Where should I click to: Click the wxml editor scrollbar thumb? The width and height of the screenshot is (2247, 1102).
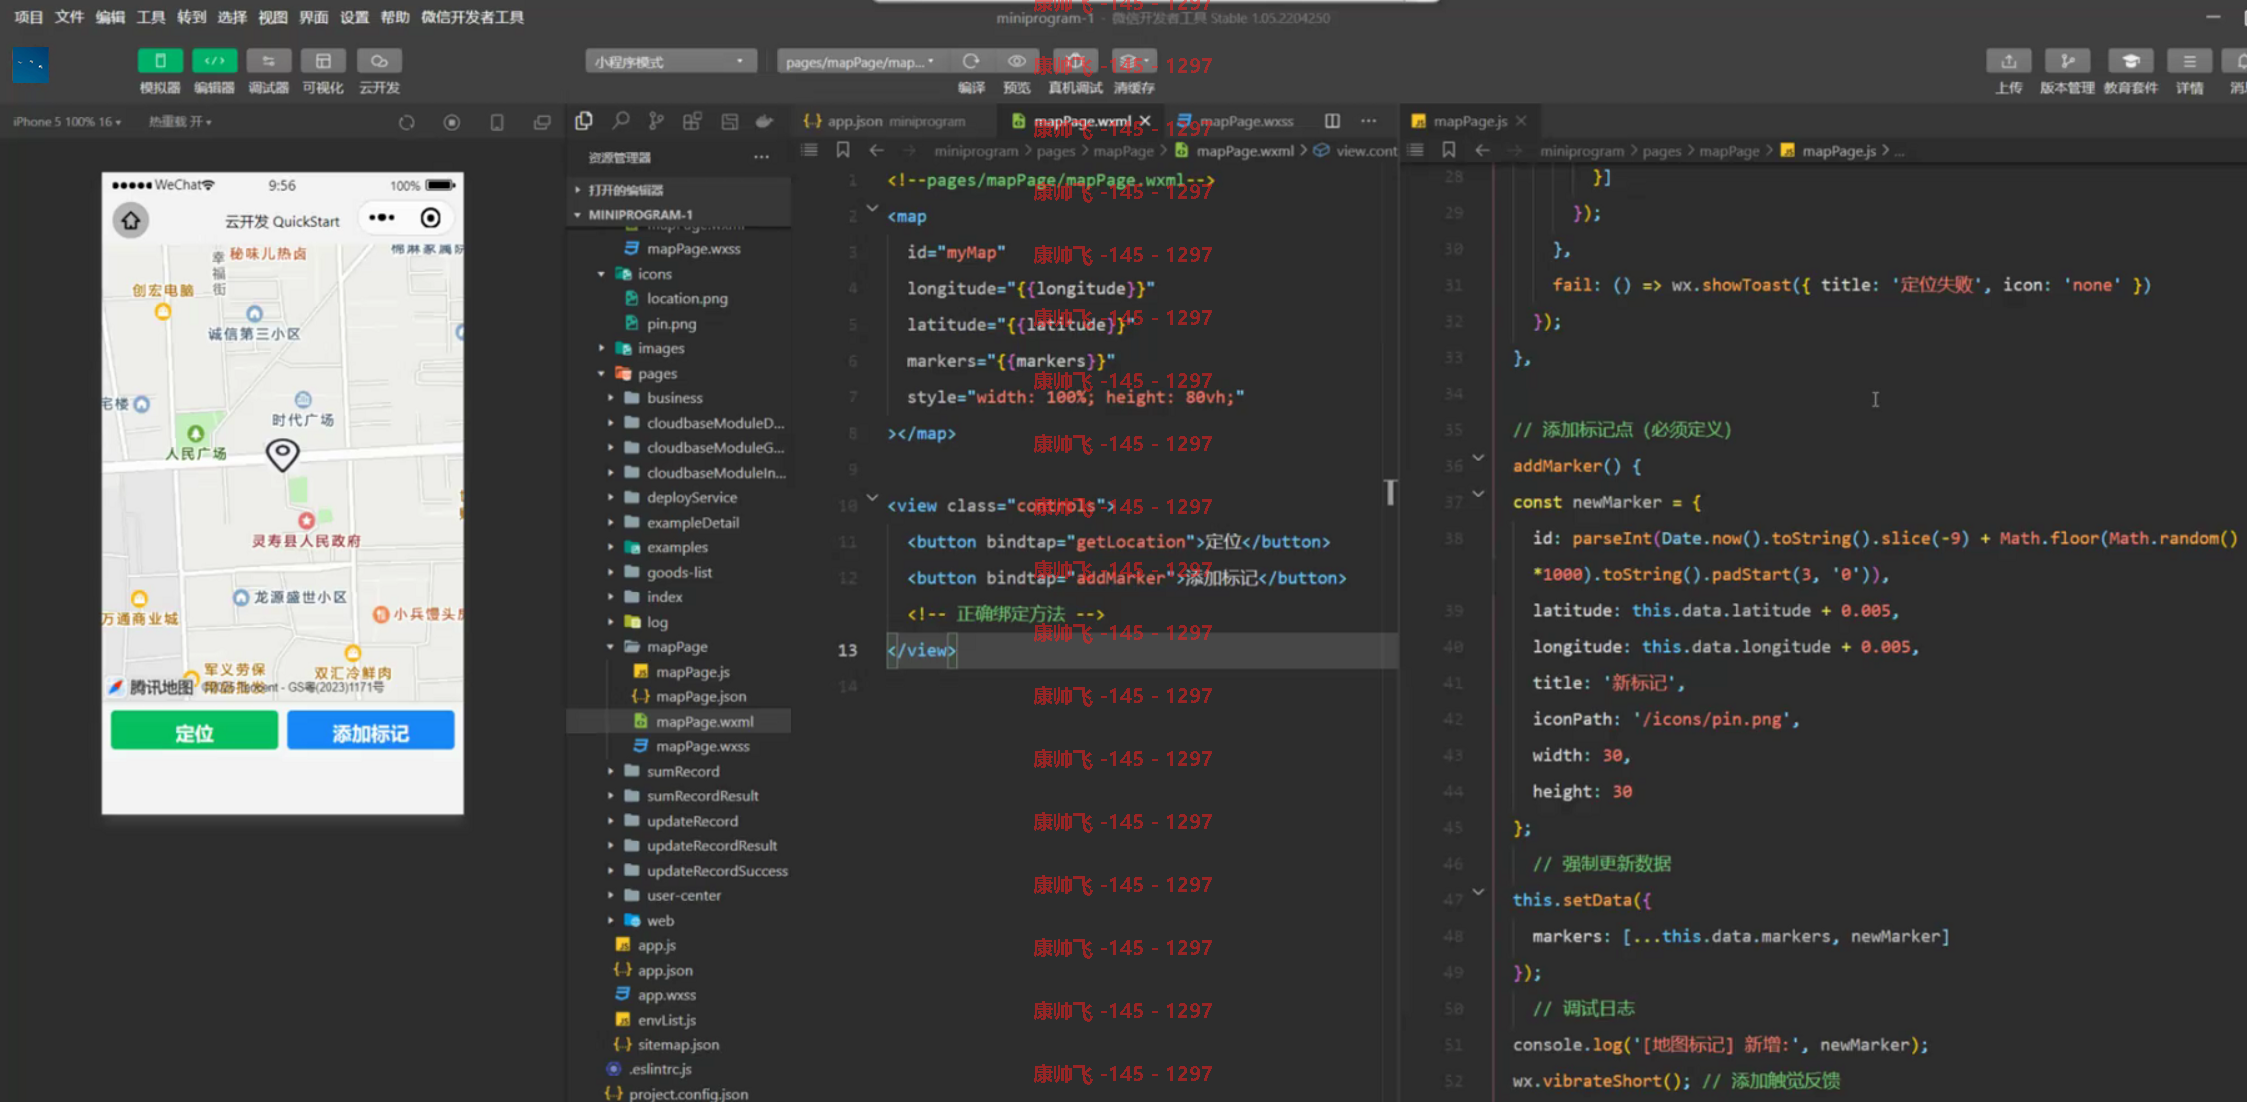(x=1390, y=492)
